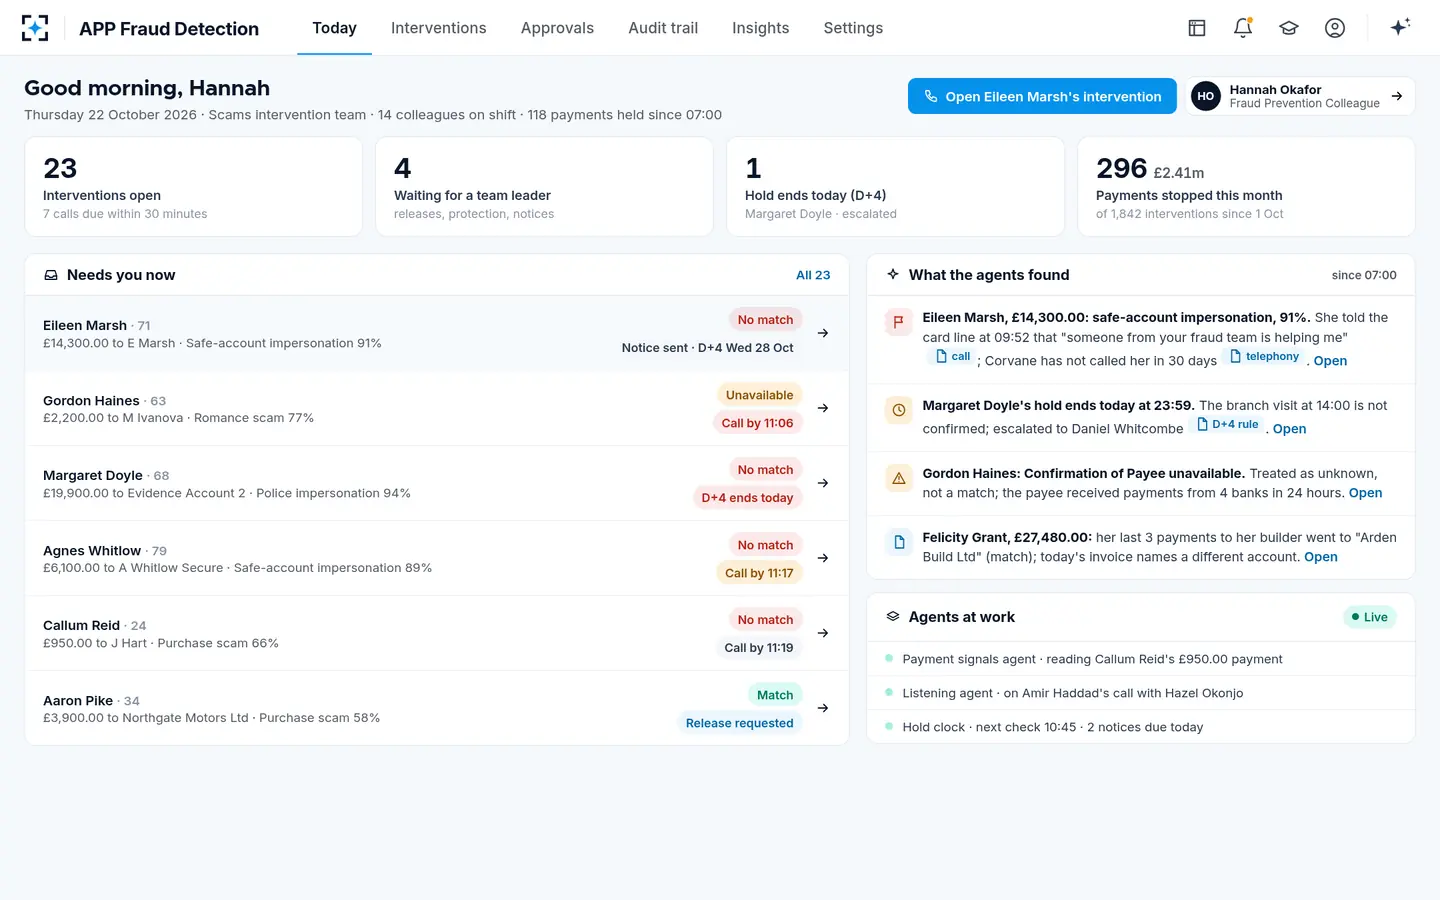This screenshot has height=900, width=1440.
Task: Open the user account circle icon
Action: coord(1335,28)
